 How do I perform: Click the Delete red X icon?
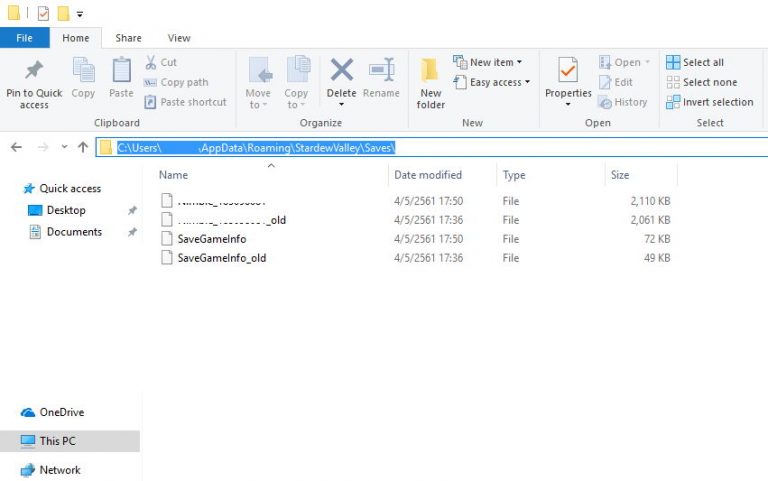[x=341, y=70]
